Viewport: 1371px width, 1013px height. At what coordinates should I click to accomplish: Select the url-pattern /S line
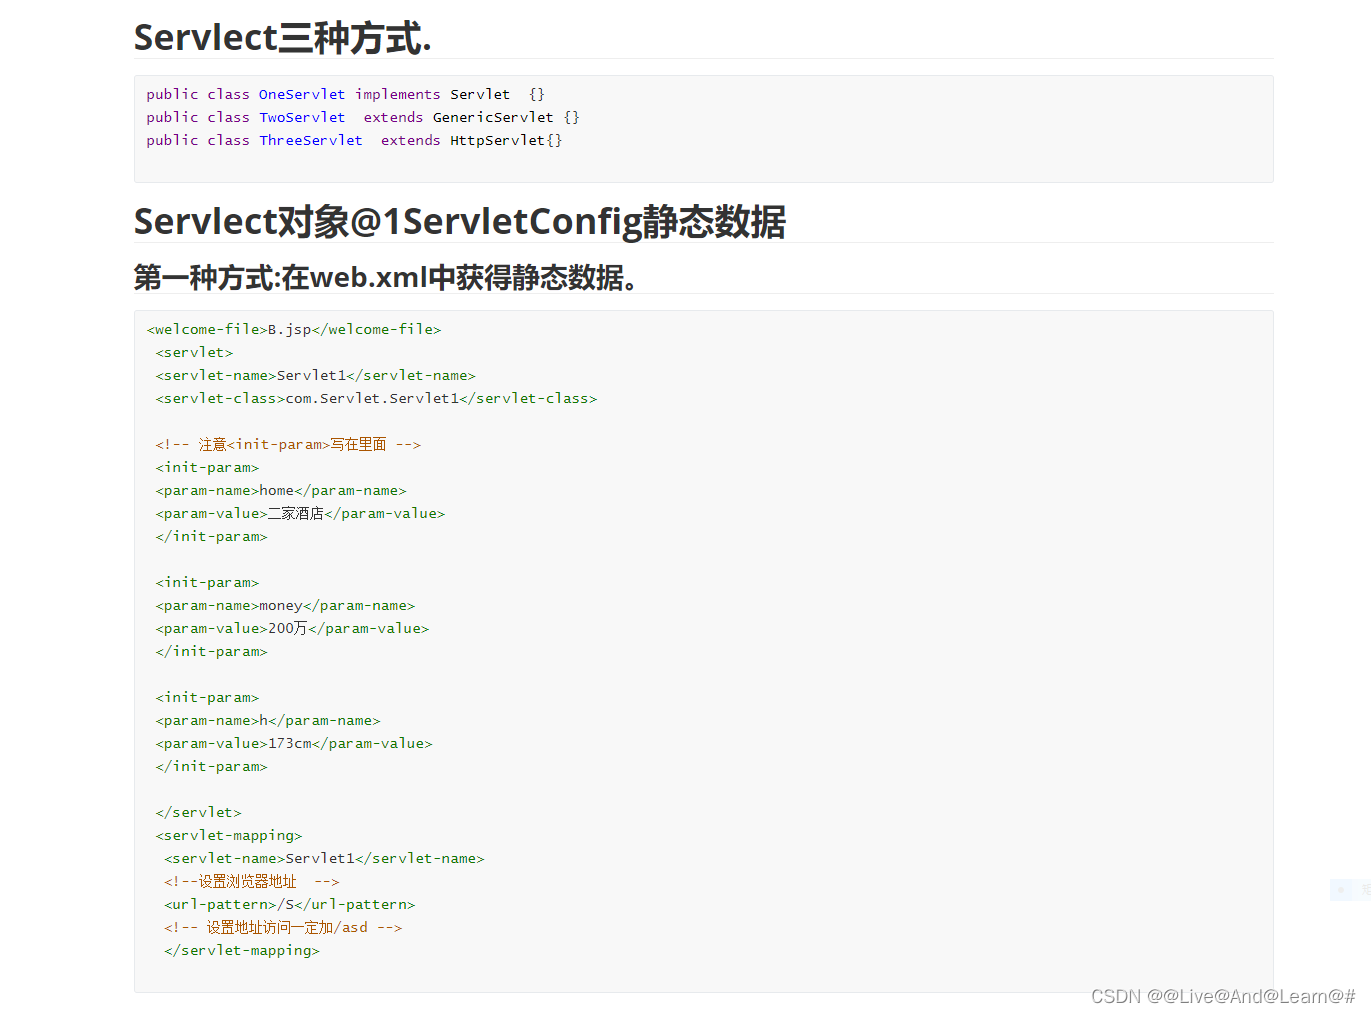[x=289, y=904]
